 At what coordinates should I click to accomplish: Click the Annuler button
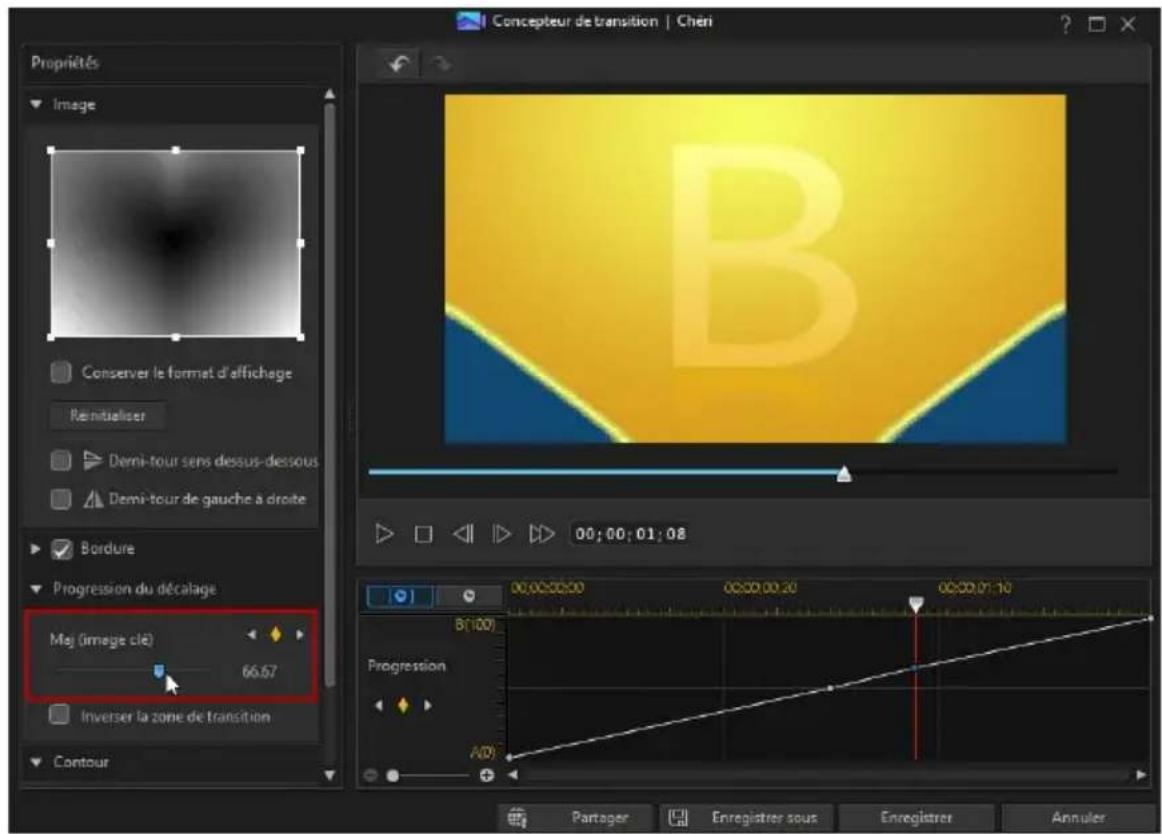pyautogui.click(x=1078, y=818)
